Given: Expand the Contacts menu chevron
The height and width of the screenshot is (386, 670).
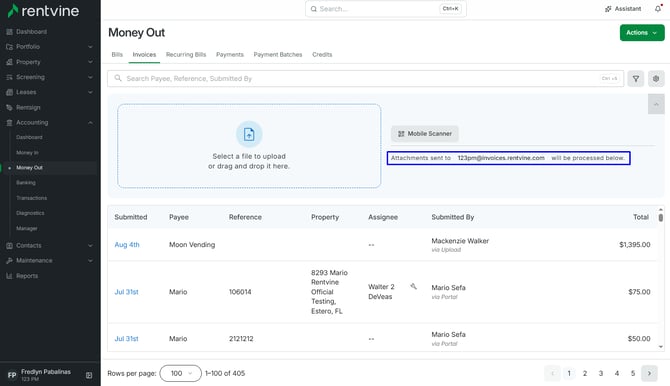Looking at the screenshot, I should point(90,245).
